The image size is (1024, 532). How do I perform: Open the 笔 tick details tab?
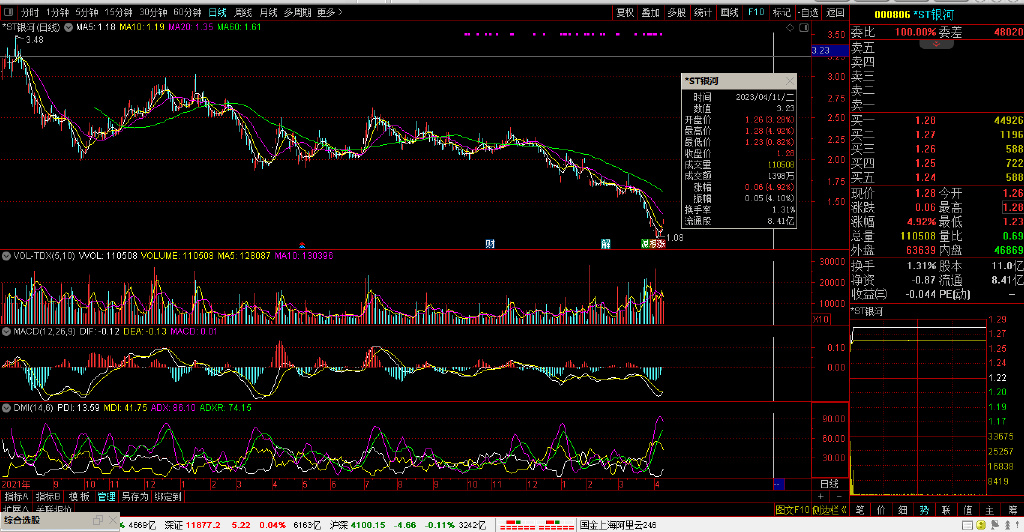(859, 510)
